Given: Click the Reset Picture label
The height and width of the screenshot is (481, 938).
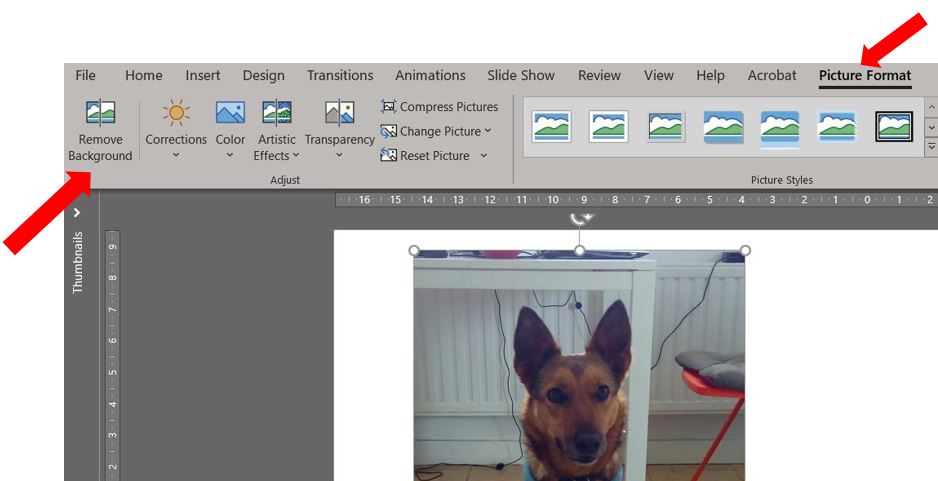Looking at the screenshot, I should tap(434, 156).
